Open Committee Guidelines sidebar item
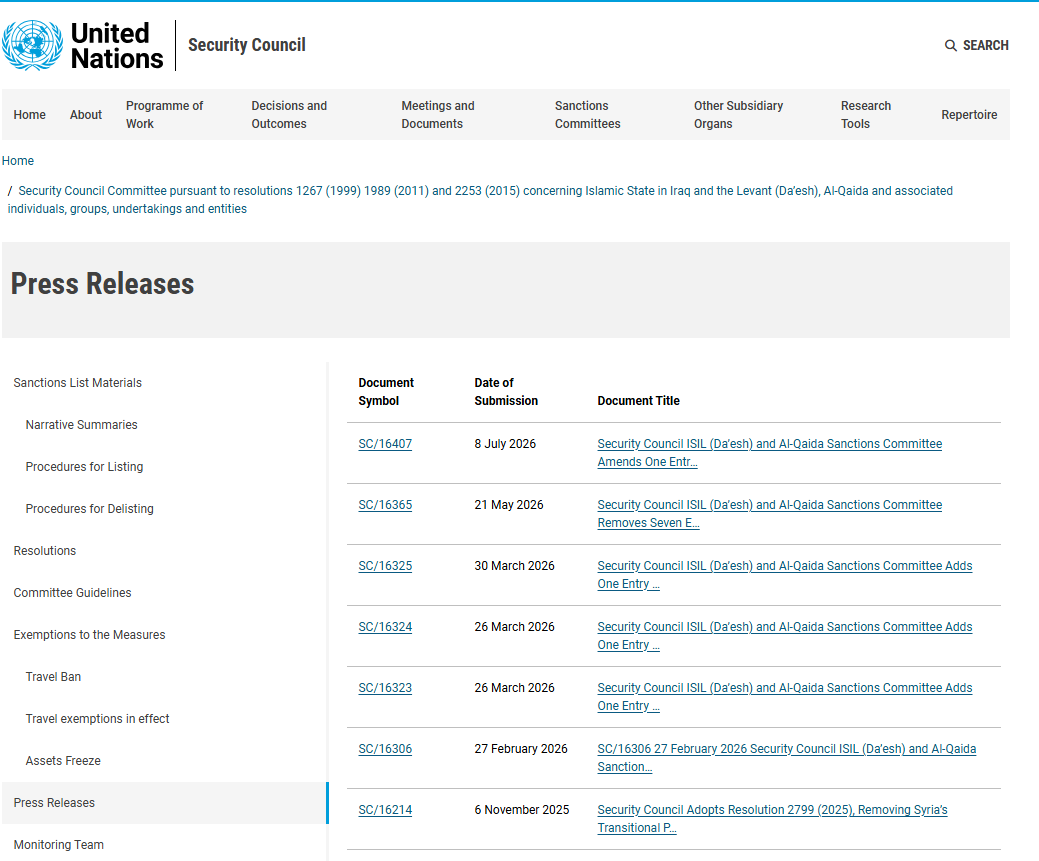 pos(72,593)
